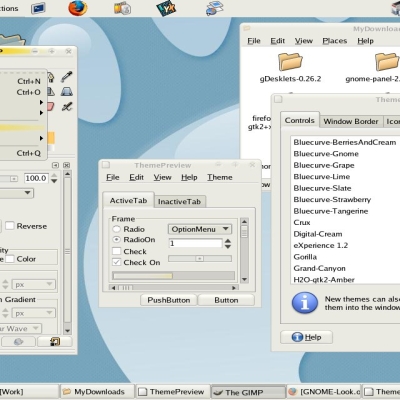The image size is (400, 400).
Task: Select the Color Picker eyedropper tool in GIMP
Action: 67,77
